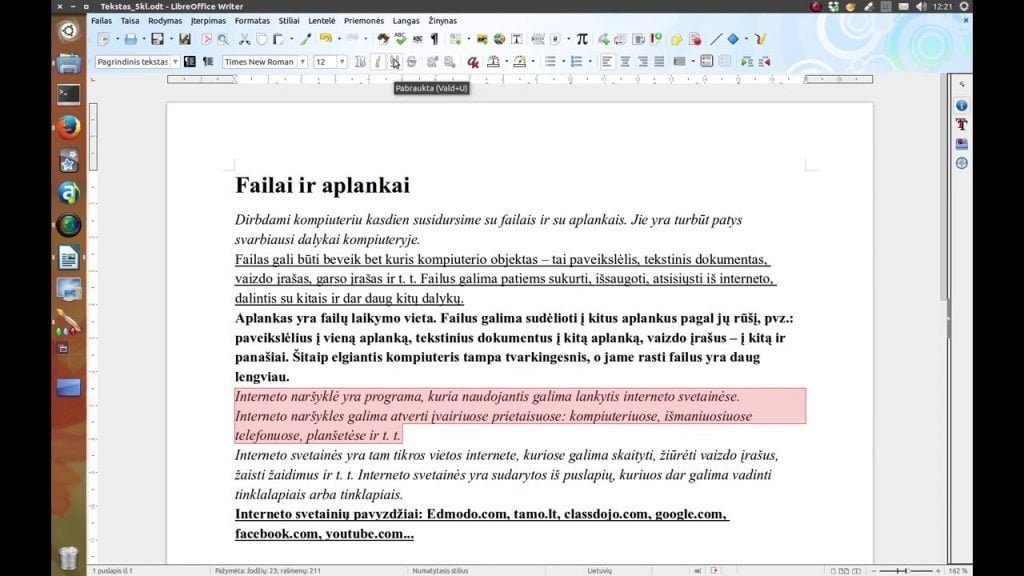Click 'Lietuvių' language in status bar
This screenshot has width=1024, height=576.
tap(600, 571)
